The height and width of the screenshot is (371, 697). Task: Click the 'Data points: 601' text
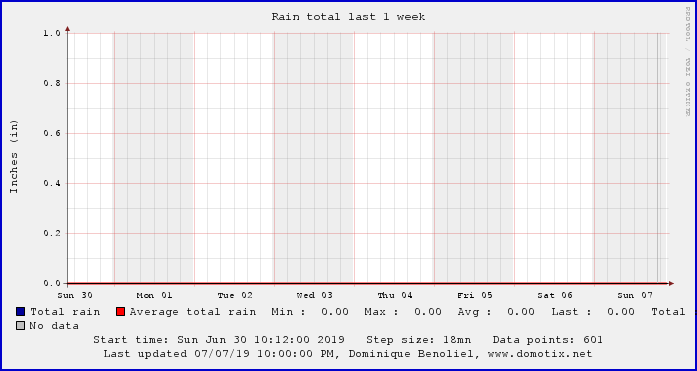[x=548, y=340]
